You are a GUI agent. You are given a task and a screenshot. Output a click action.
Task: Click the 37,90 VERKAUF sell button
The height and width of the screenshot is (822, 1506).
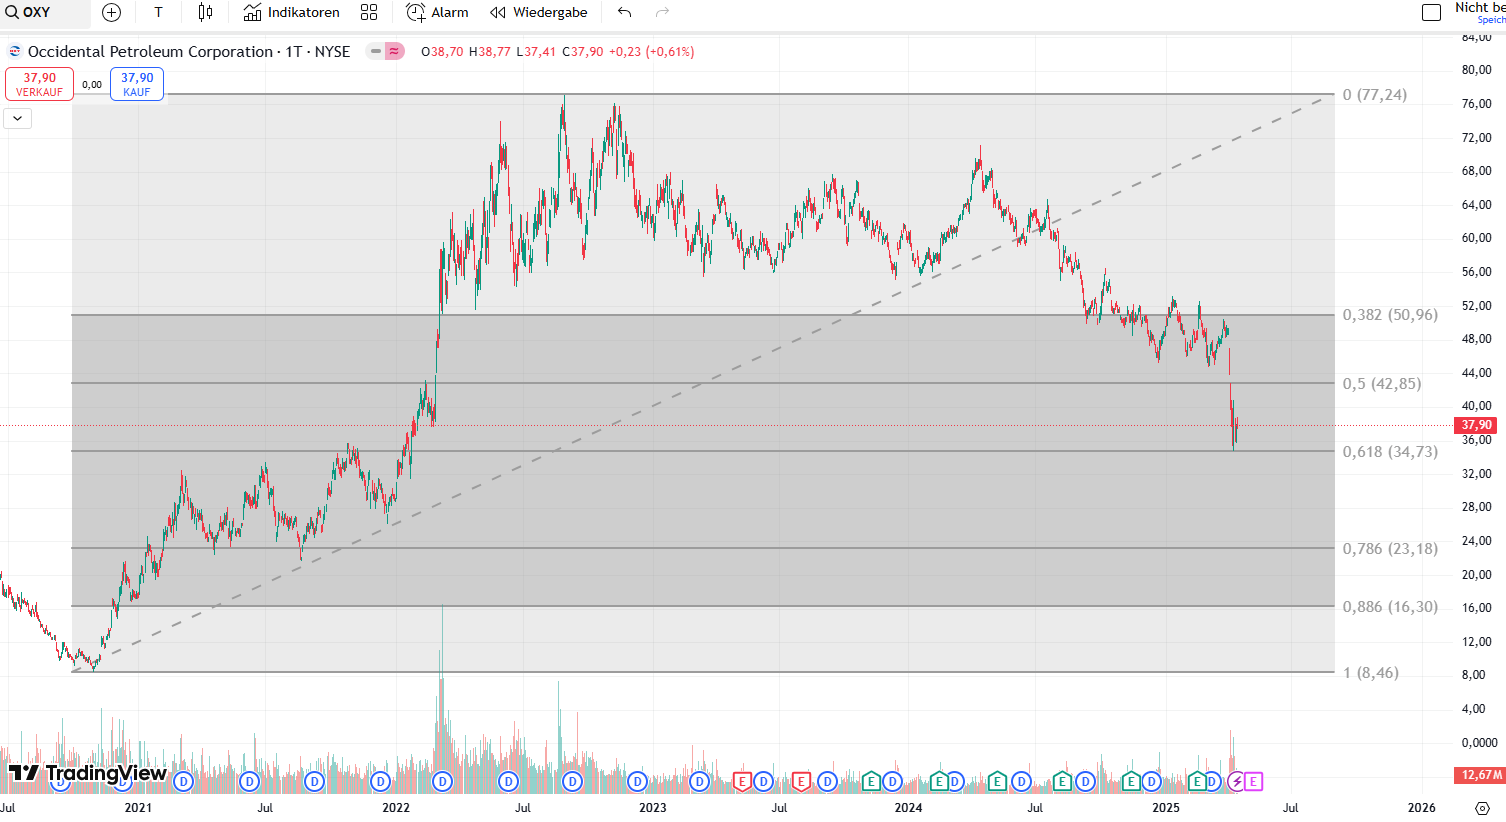click(39, 84)
